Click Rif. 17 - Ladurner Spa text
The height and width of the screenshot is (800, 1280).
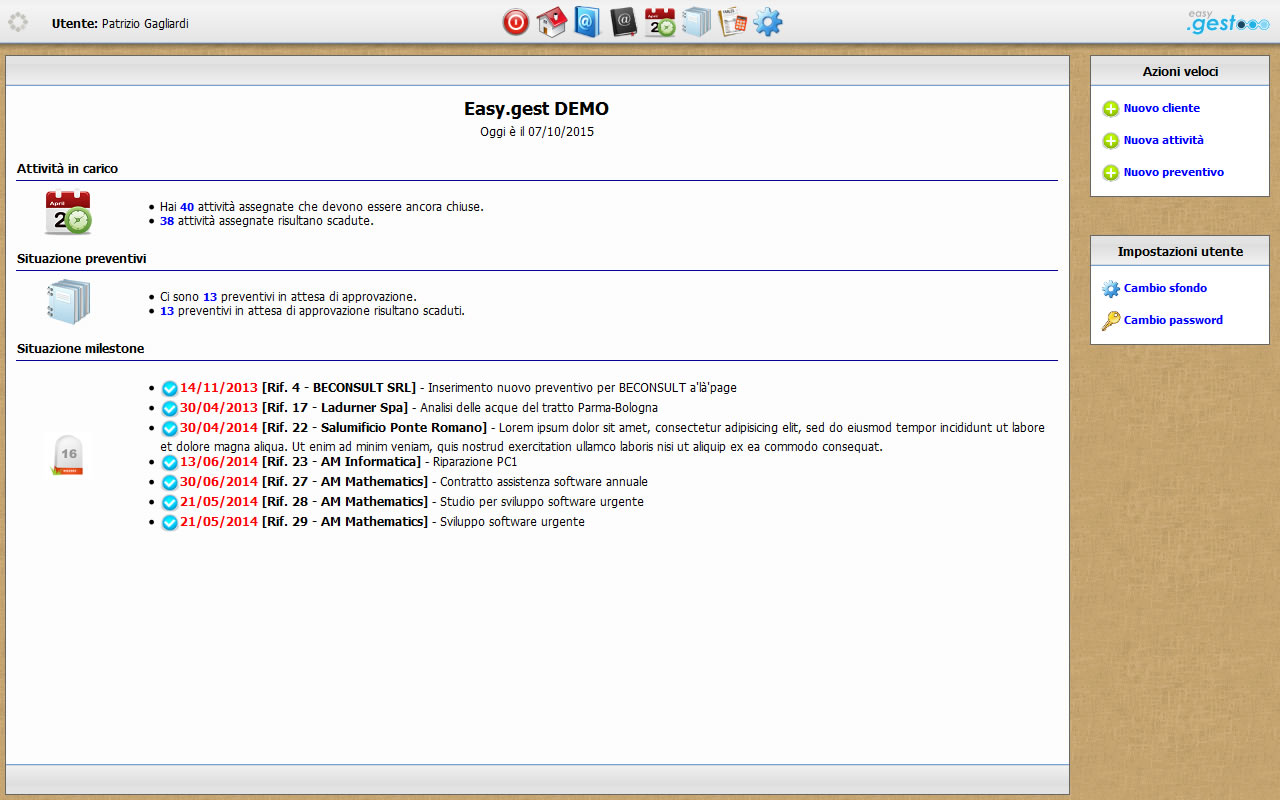coord(335,407)
